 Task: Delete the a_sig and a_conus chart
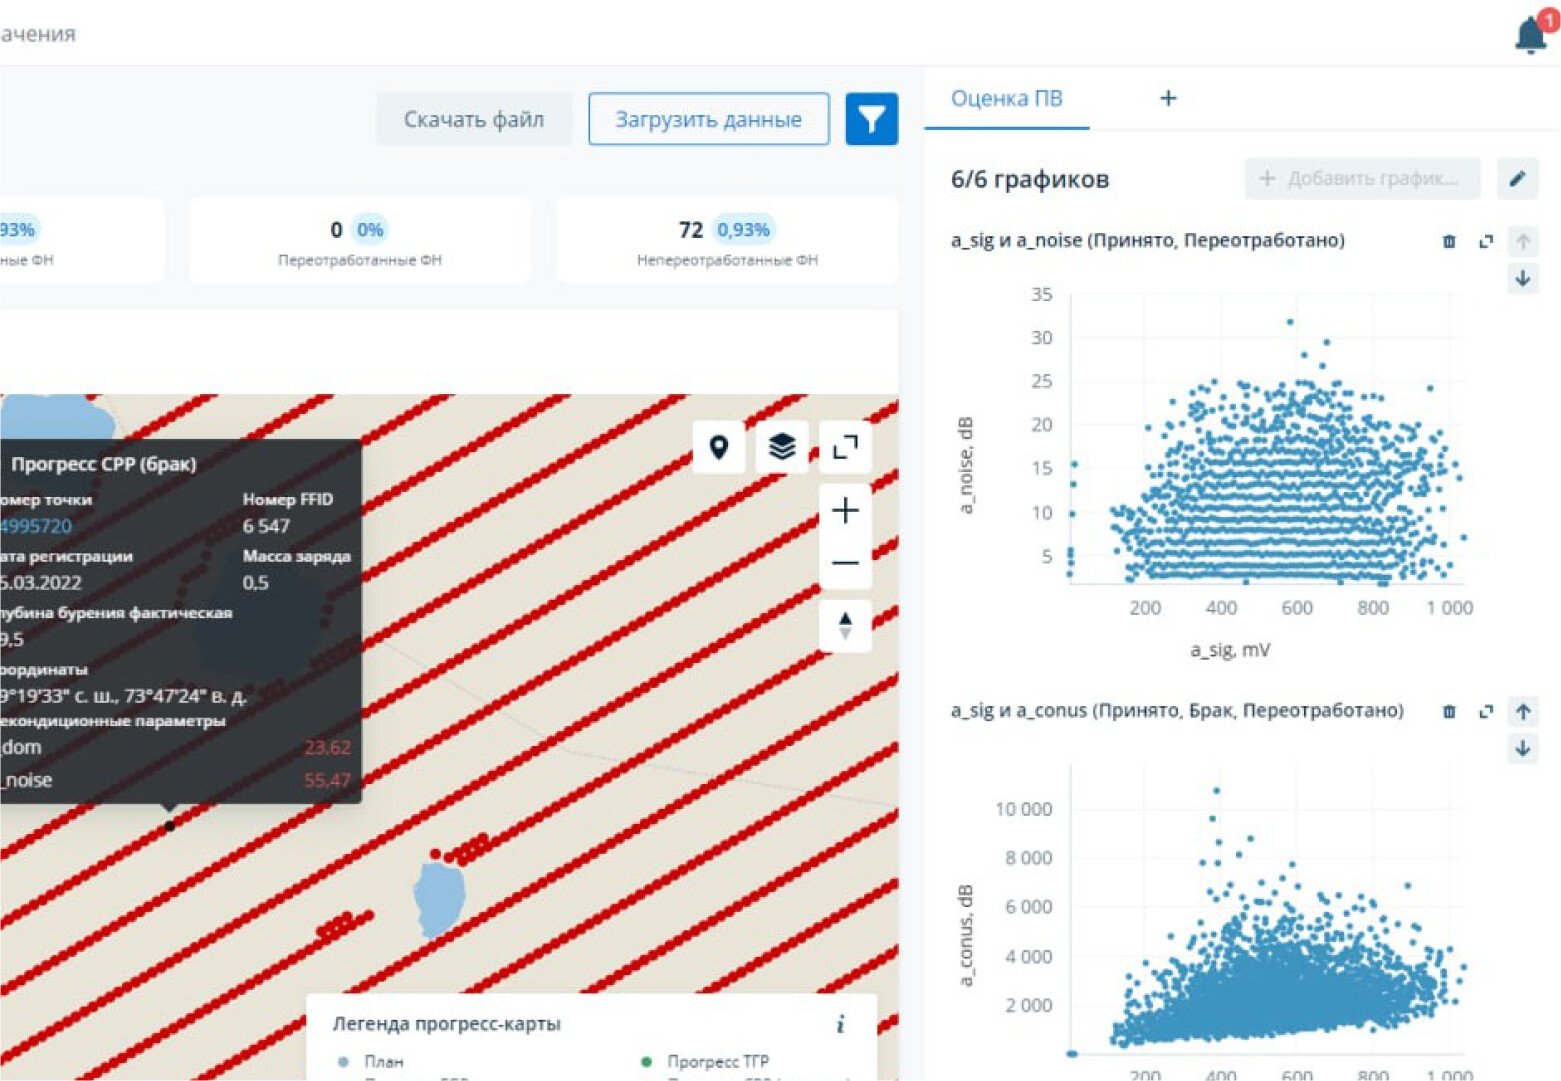click(1449, 711)
